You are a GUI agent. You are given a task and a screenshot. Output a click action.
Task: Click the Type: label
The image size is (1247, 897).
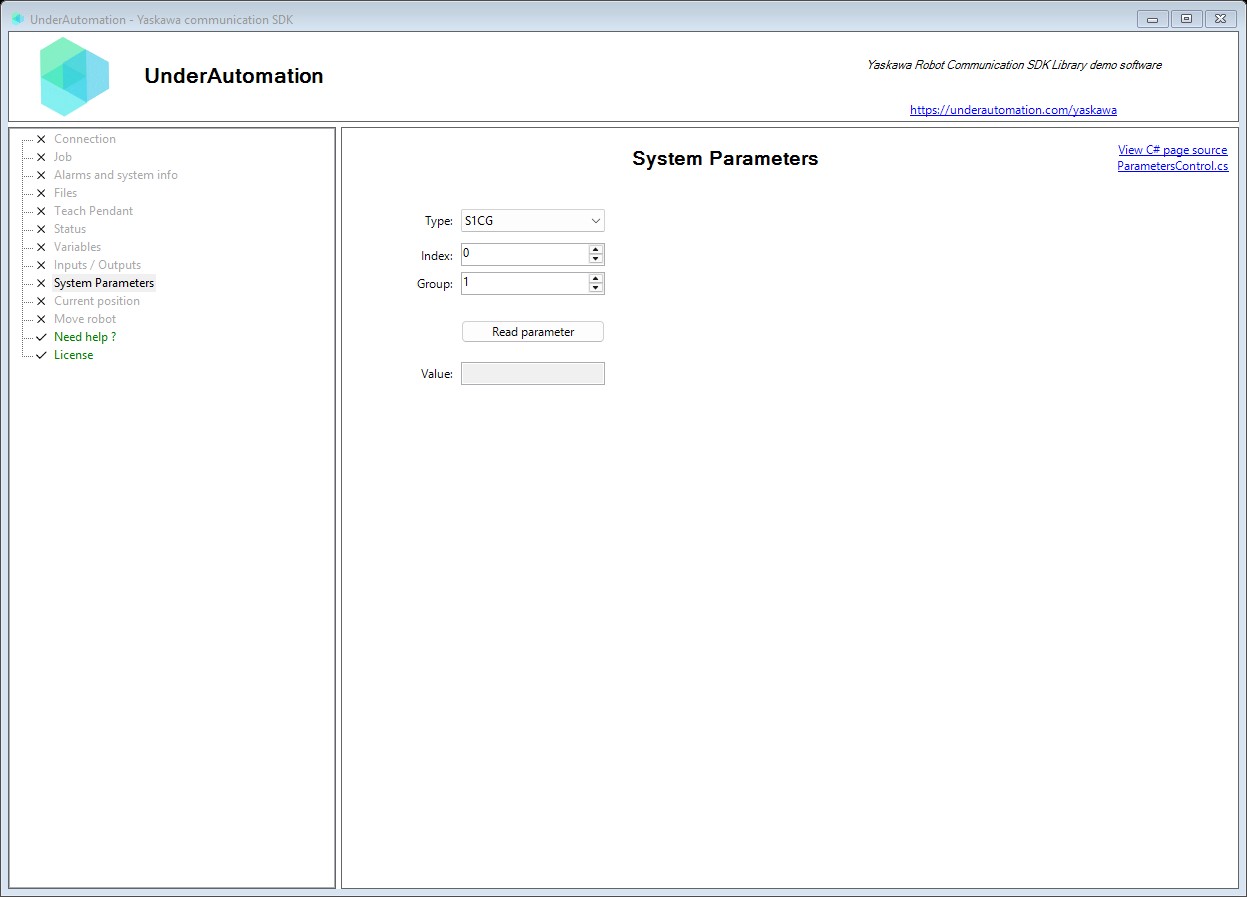coord(439,221)
